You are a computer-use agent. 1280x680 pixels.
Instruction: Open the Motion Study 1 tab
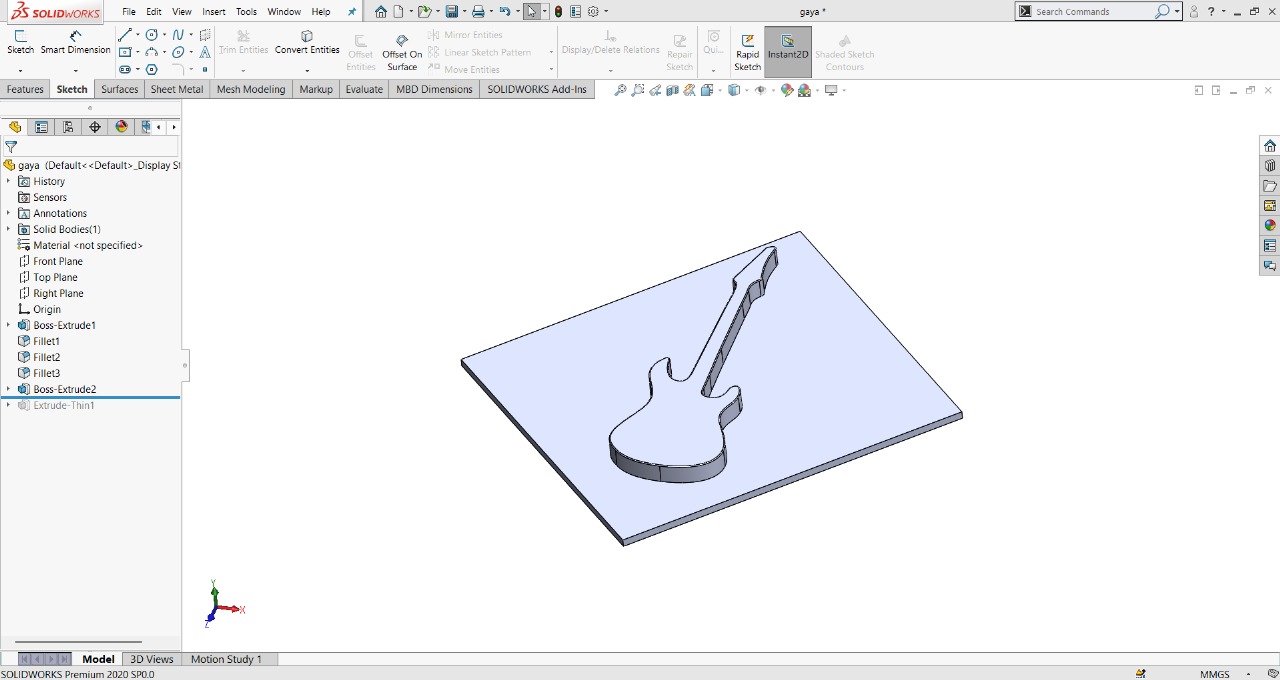click(x=226, y=659)
